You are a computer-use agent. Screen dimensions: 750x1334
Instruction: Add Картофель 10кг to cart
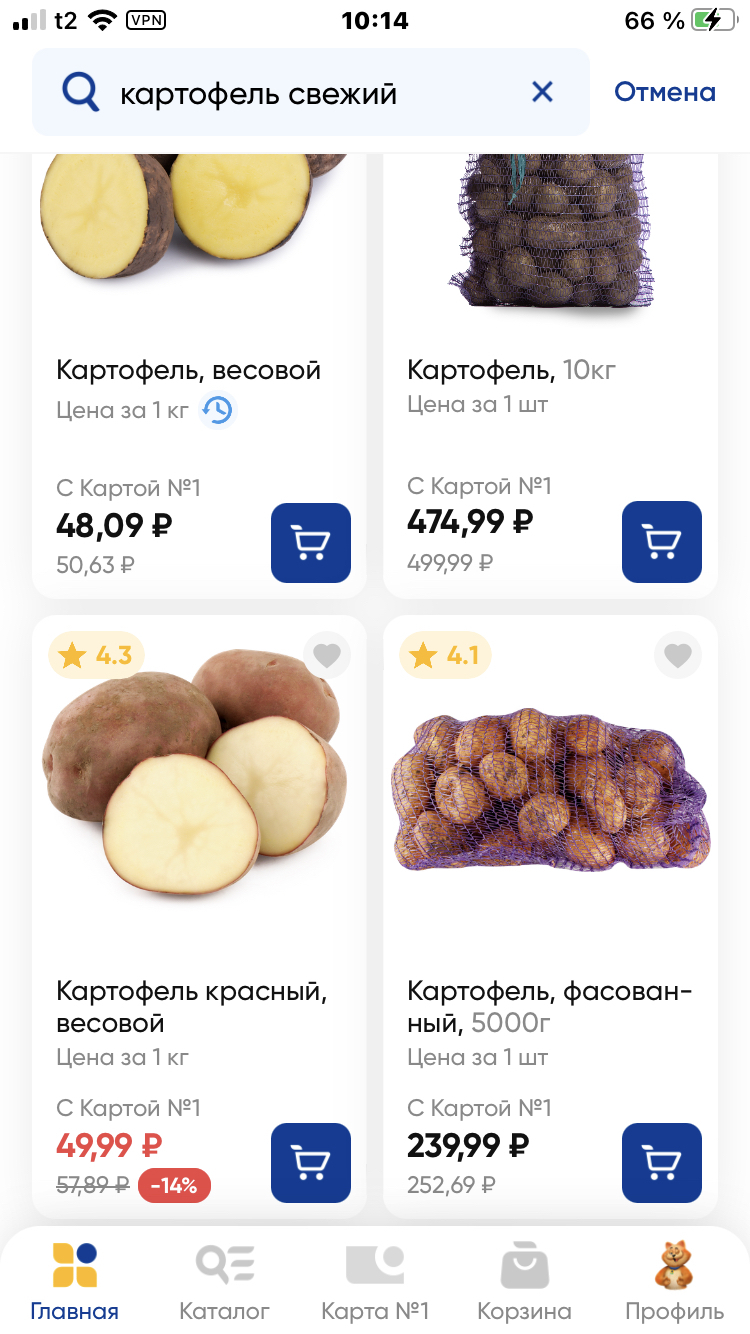point(661,542)
